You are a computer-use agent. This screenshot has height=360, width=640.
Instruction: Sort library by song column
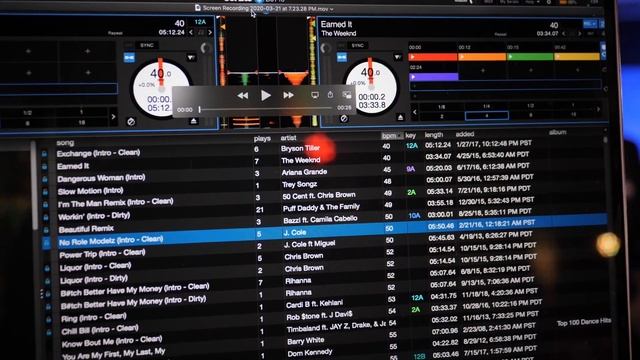tap(65, 143)
